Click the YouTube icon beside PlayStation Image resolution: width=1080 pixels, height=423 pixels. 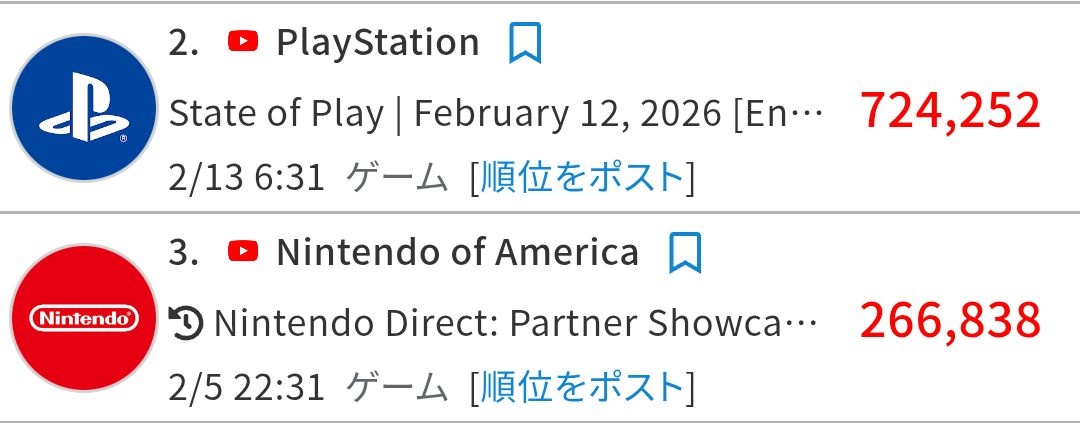tap(243, 42)
